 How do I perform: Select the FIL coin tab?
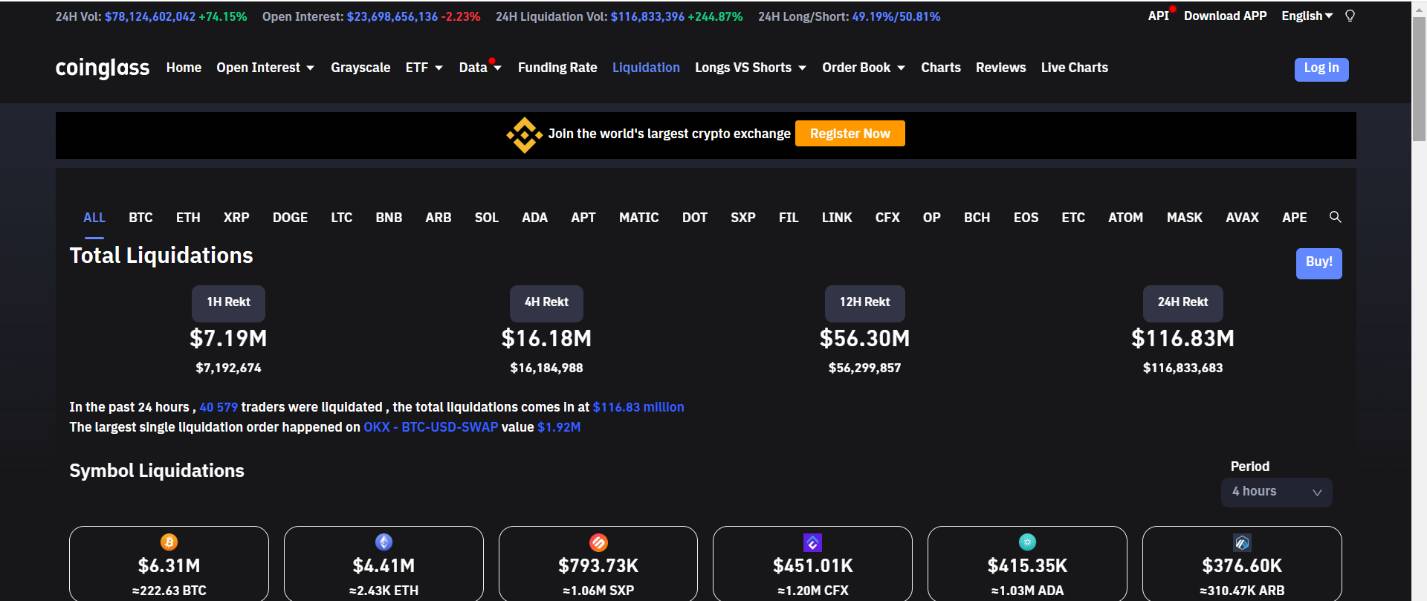(789, 217)
